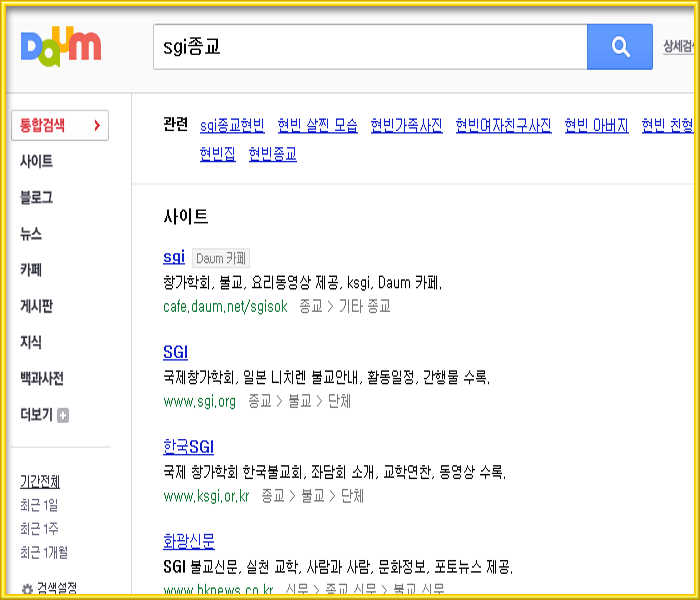Click related search 현빈여자친구사진
Image resolution: width=700 pixels, height=600 pixels.
(x=504, y=125)
